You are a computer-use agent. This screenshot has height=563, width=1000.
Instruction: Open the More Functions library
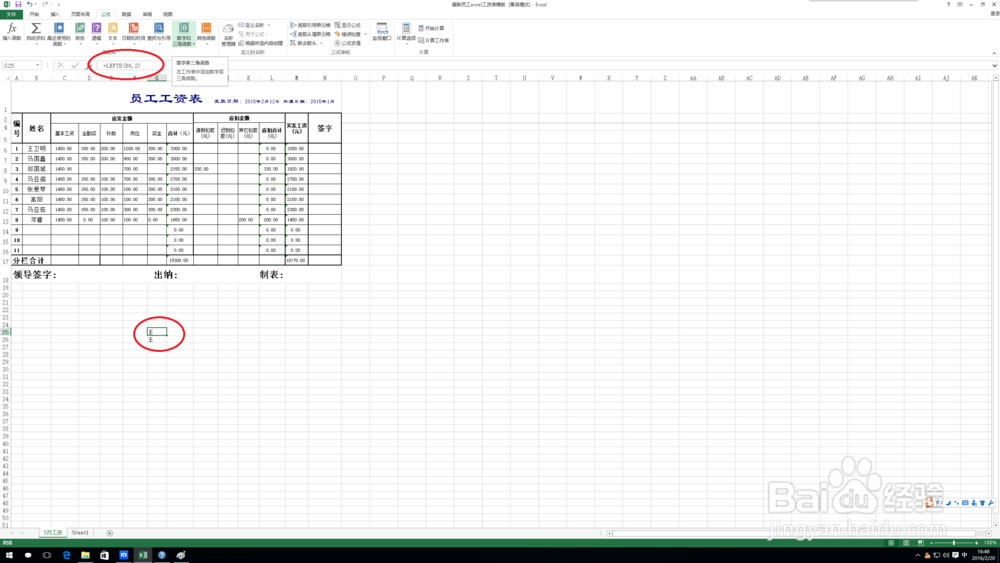pyautogui.click(x=206, y=33)
